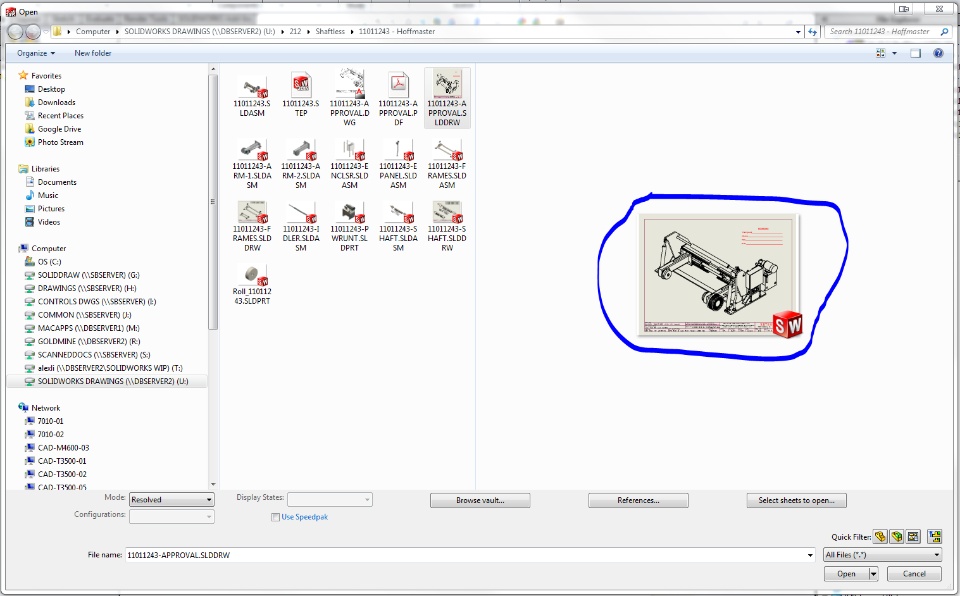Open the All Files type filter dropdown
The width and height of the screenshot is (960, 596).
[882, 554]
